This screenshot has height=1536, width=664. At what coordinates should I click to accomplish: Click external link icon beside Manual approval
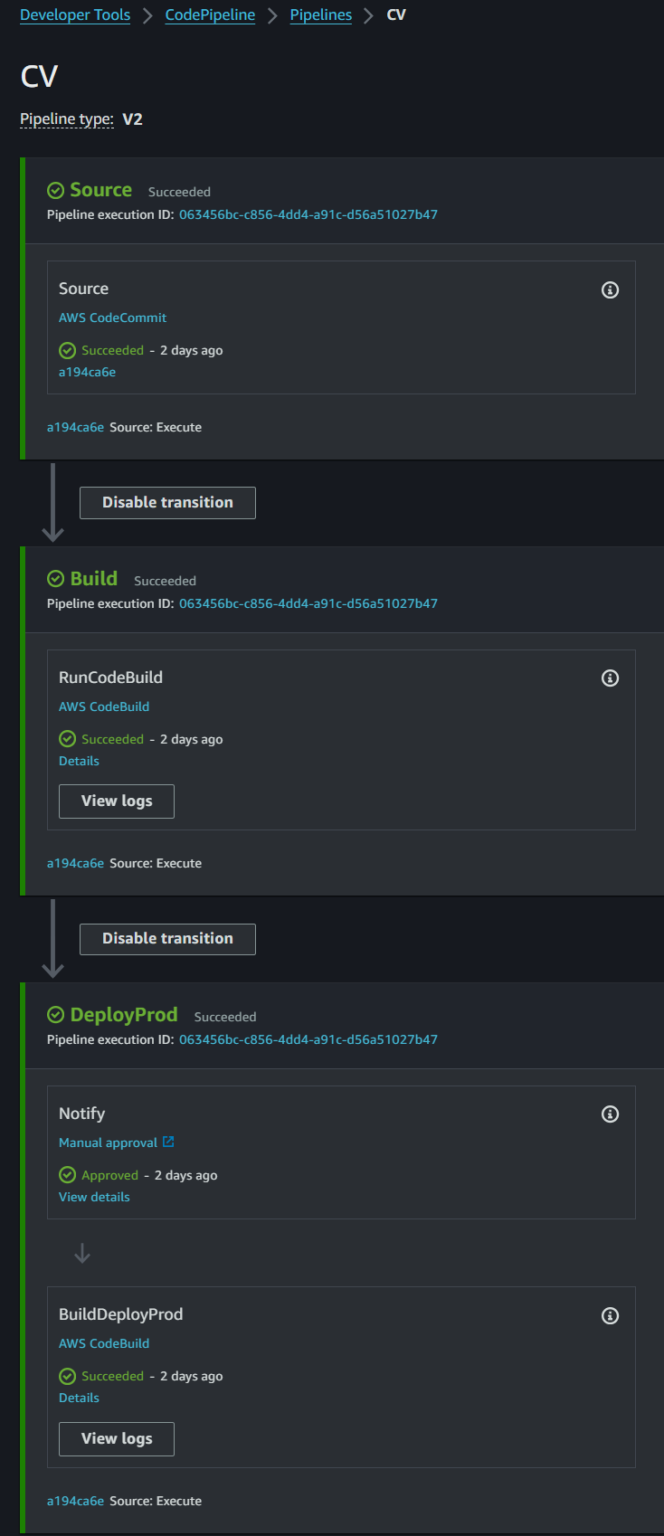coord(168,1142)
